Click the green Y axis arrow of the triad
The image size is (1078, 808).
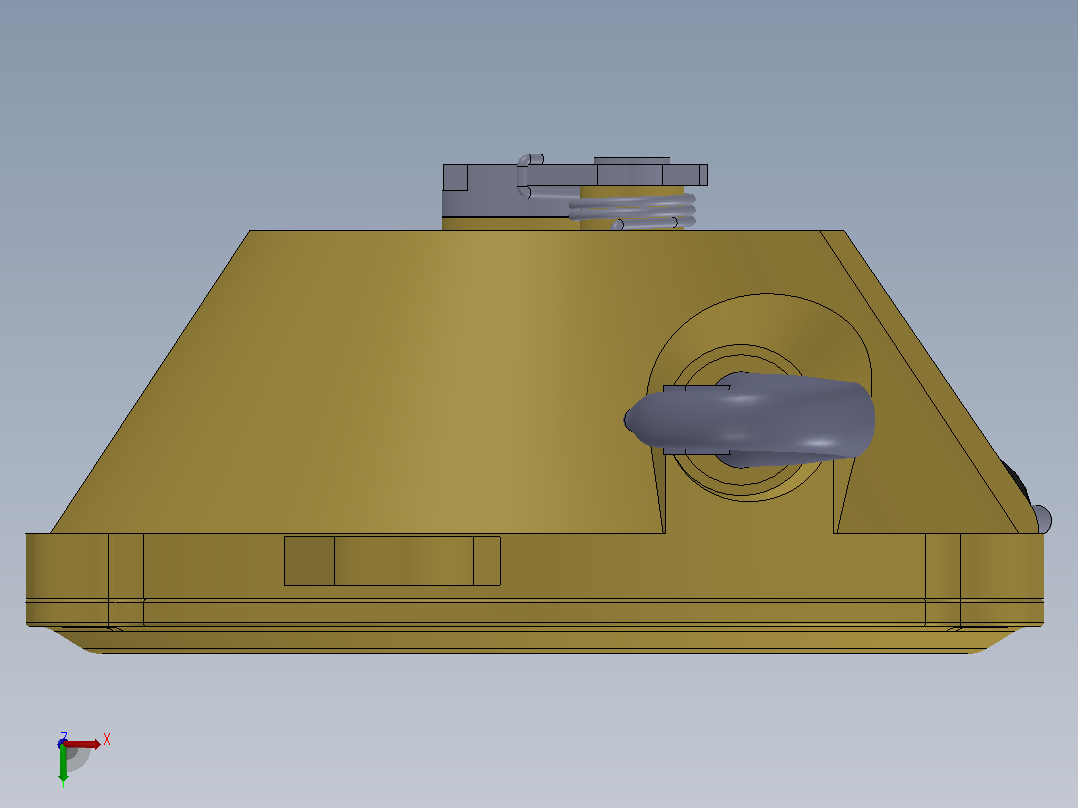point(63,765)
